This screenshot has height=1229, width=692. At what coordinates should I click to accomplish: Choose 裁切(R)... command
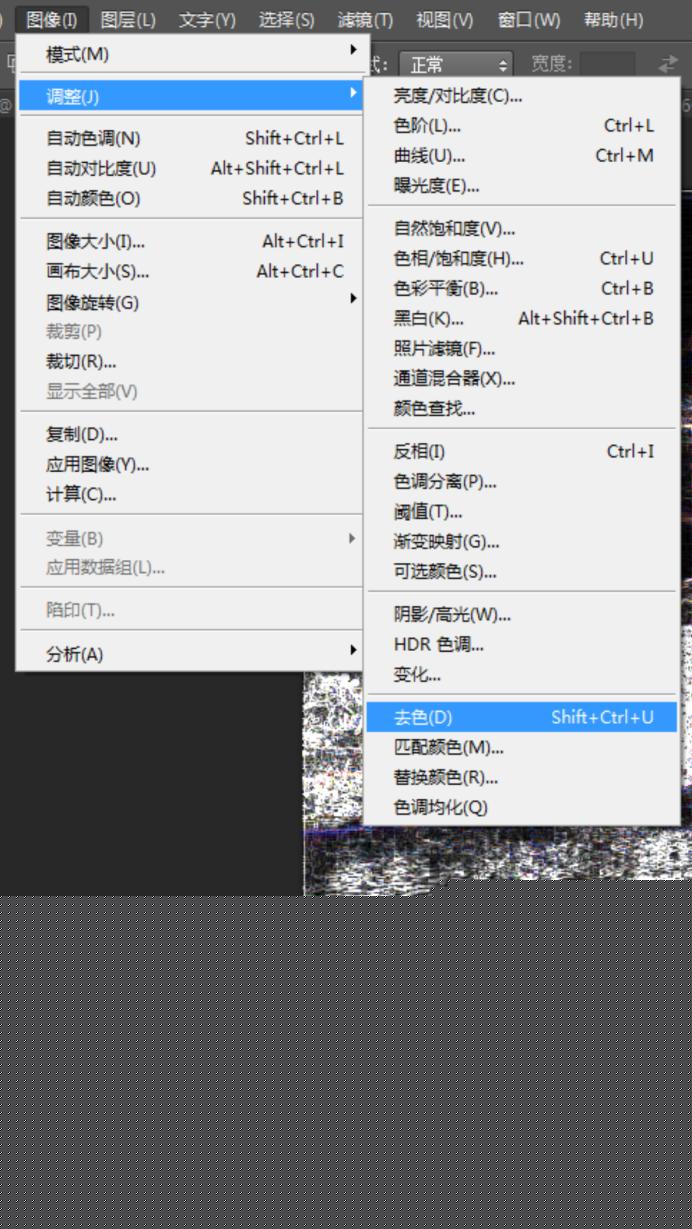(x=191, y=361)
